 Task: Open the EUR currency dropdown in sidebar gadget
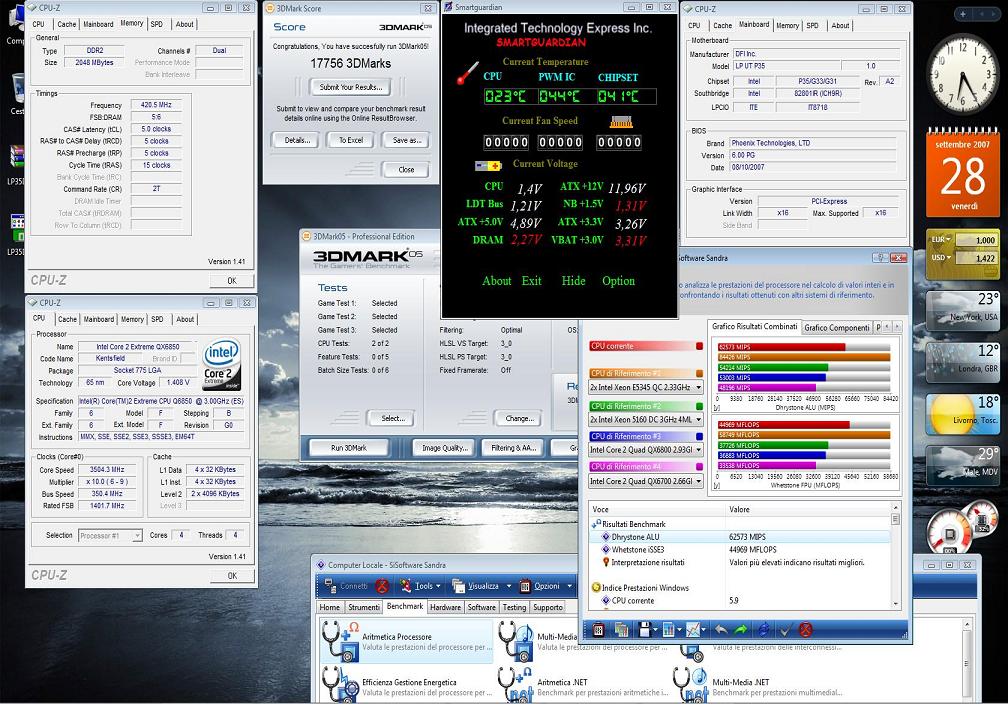point(940,240)
